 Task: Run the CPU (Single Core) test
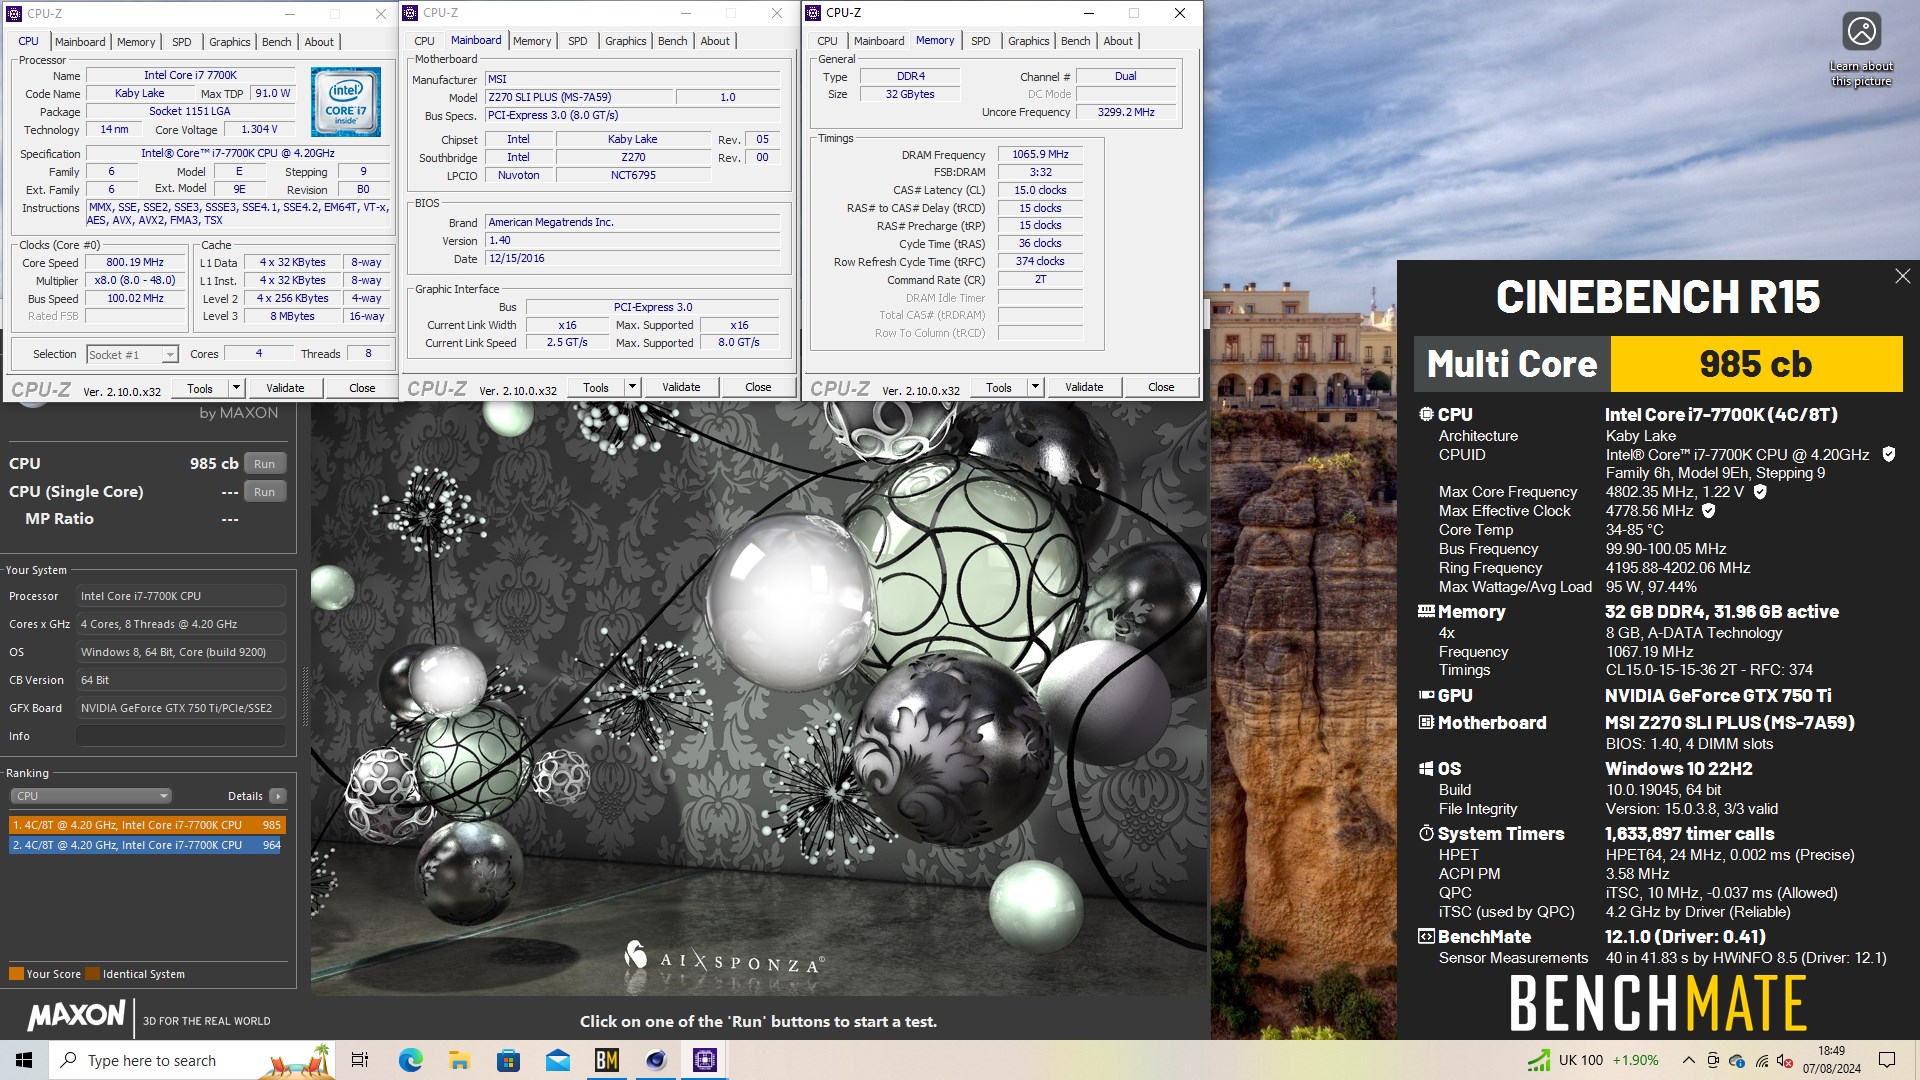264,492
